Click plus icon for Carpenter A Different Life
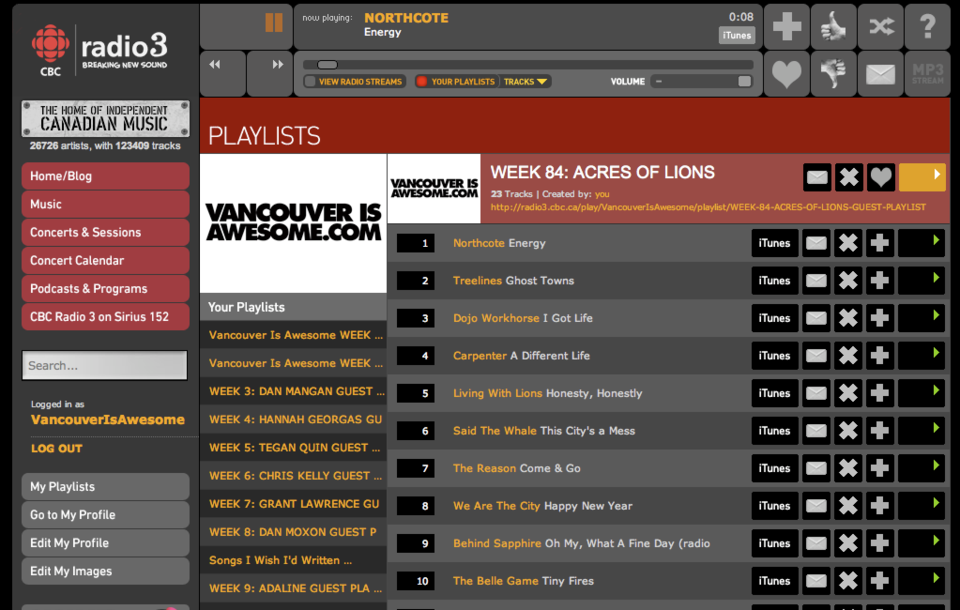 point(880,356)
